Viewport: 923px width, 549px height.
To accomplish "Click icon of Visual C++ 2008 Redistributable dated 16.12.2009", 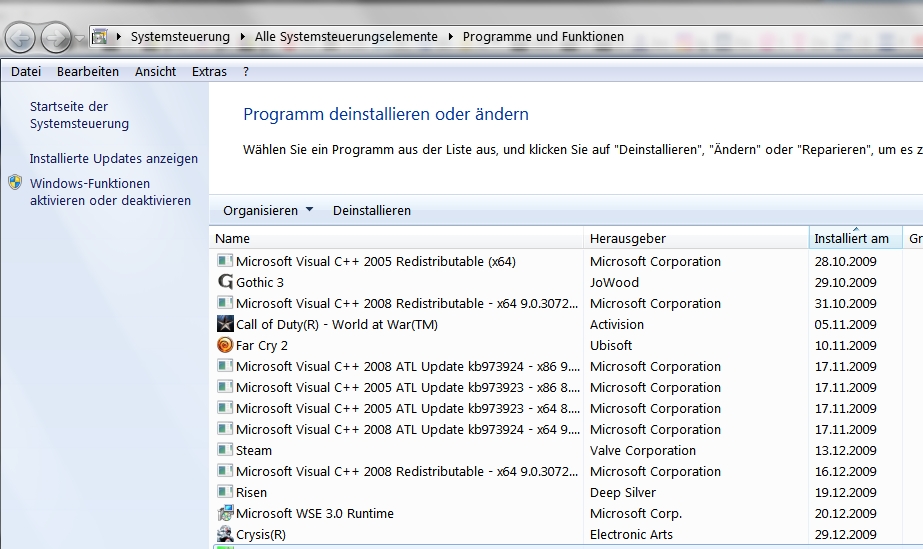I will [225, 471].
